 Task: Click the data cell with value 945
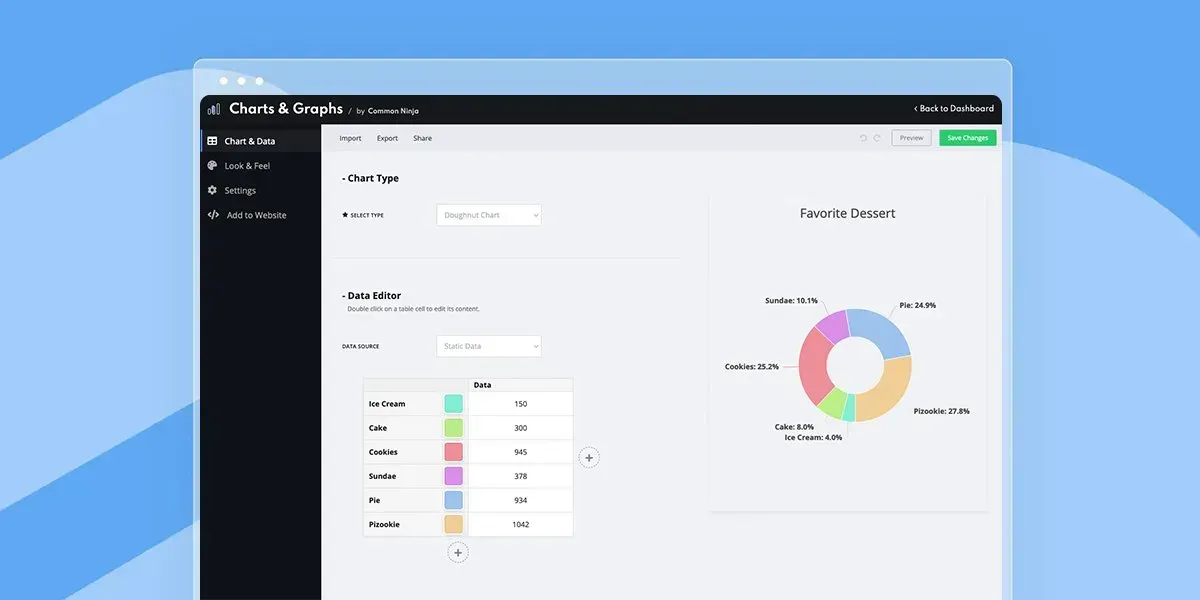tap(521, 452)
